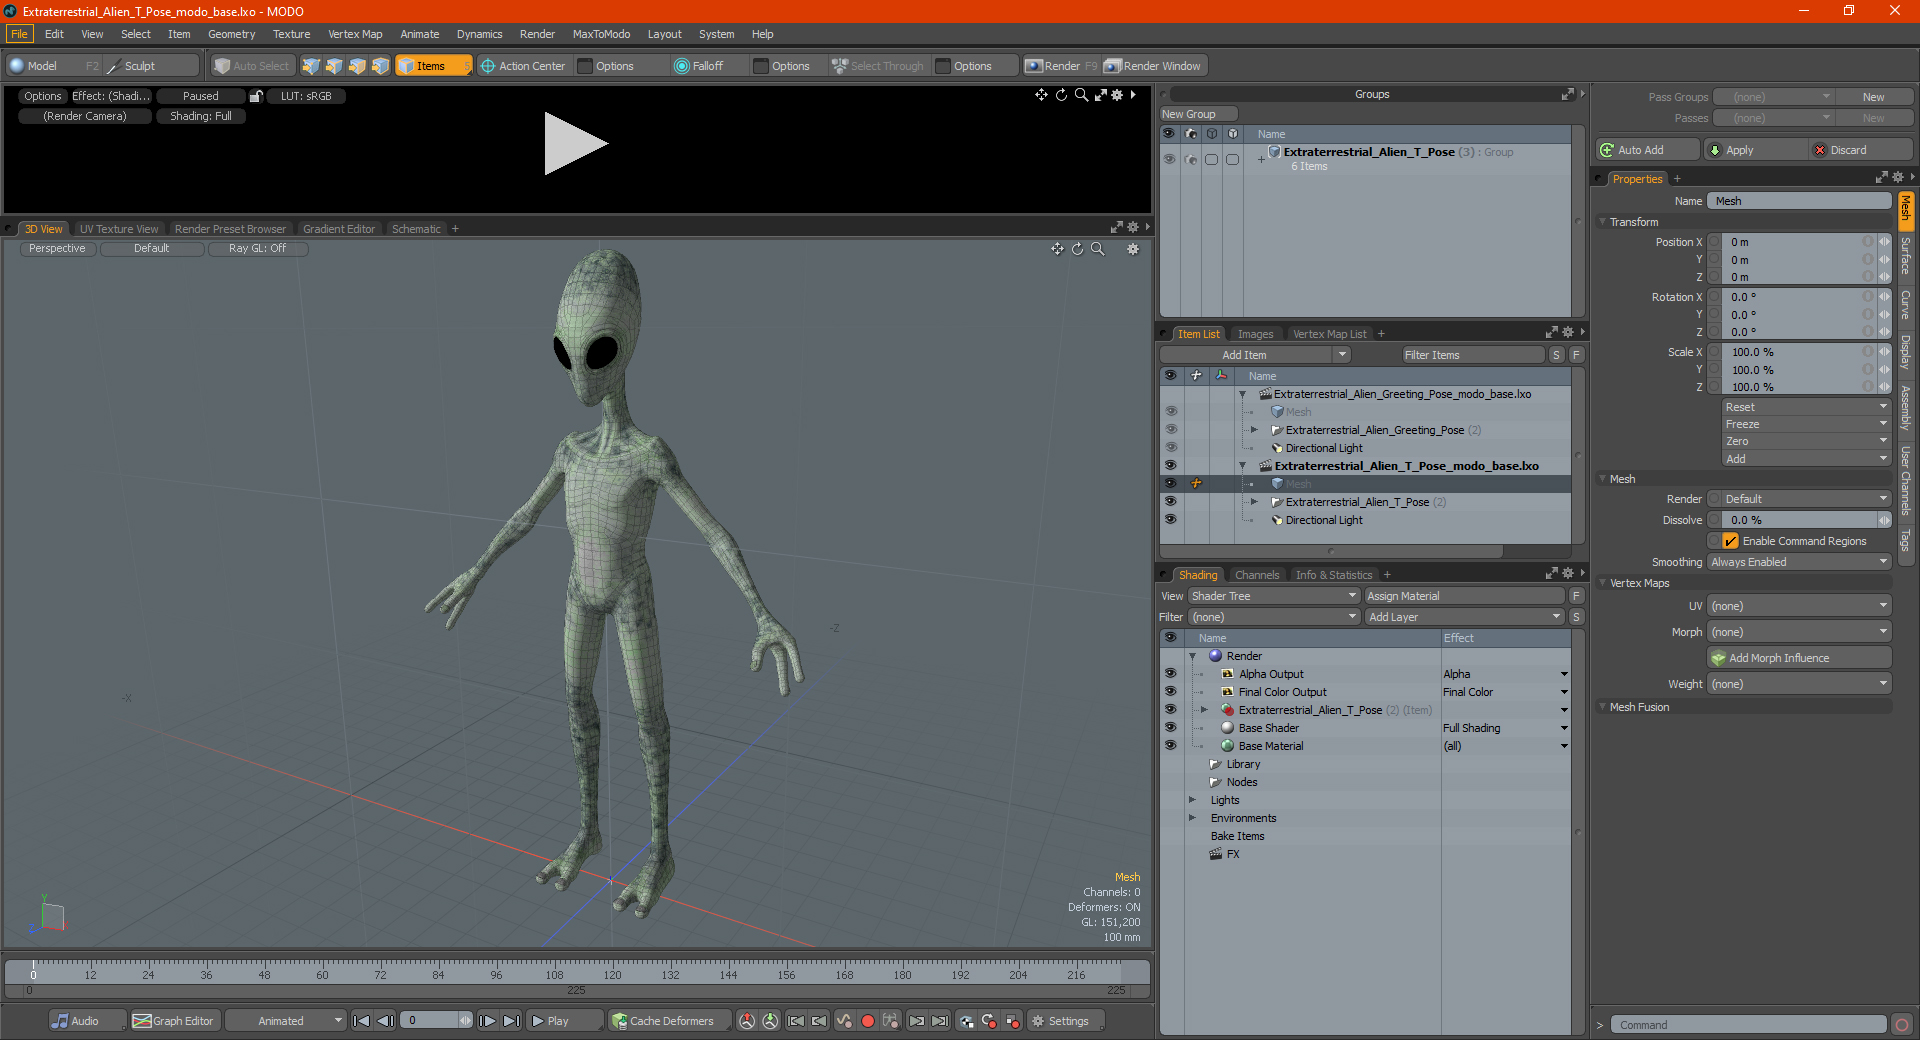Click the Discard button
Image resolution: width=1920 pixels, height=1040 pixels.
(1861, 150)
